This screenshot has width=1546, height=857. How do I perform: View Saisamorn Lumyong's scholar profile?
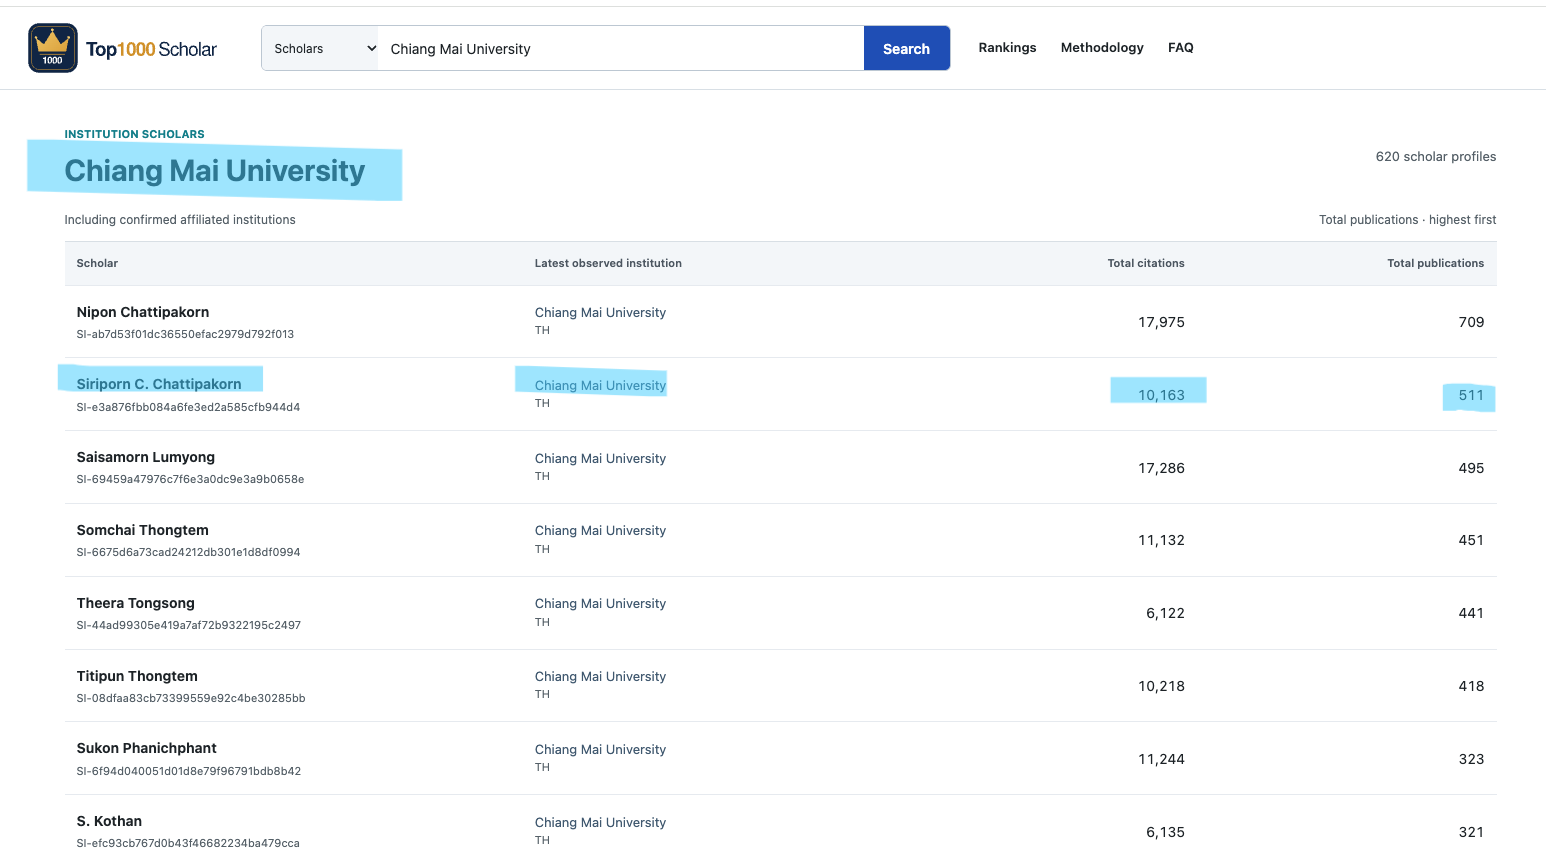click(x=146, y=457)
